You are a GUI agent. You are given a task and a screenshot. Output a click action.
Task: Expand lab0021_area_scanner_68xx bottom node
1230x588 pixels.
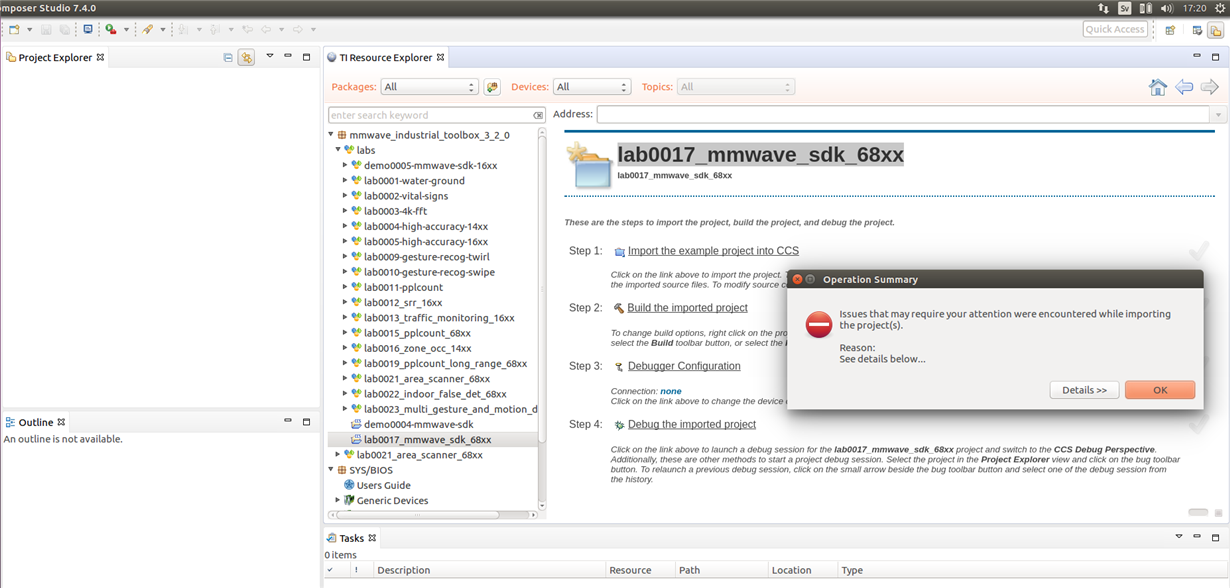[338, 455]
